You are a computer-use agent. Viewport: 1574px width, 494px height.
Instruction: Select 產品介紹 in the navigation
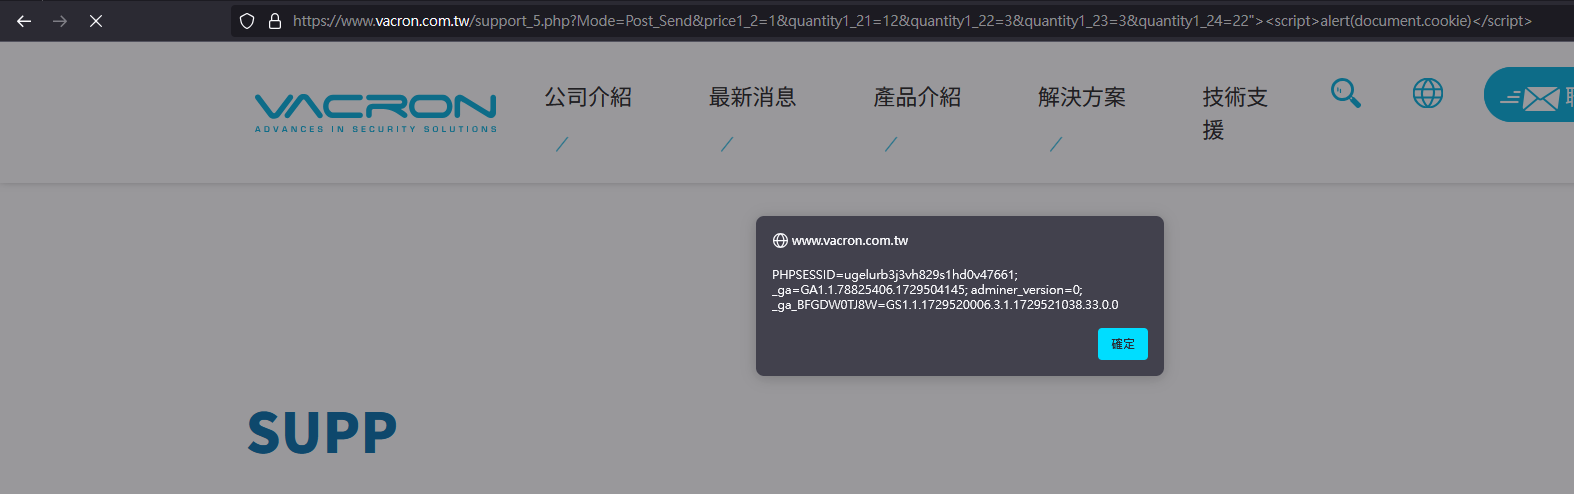(x=917, y=97)
